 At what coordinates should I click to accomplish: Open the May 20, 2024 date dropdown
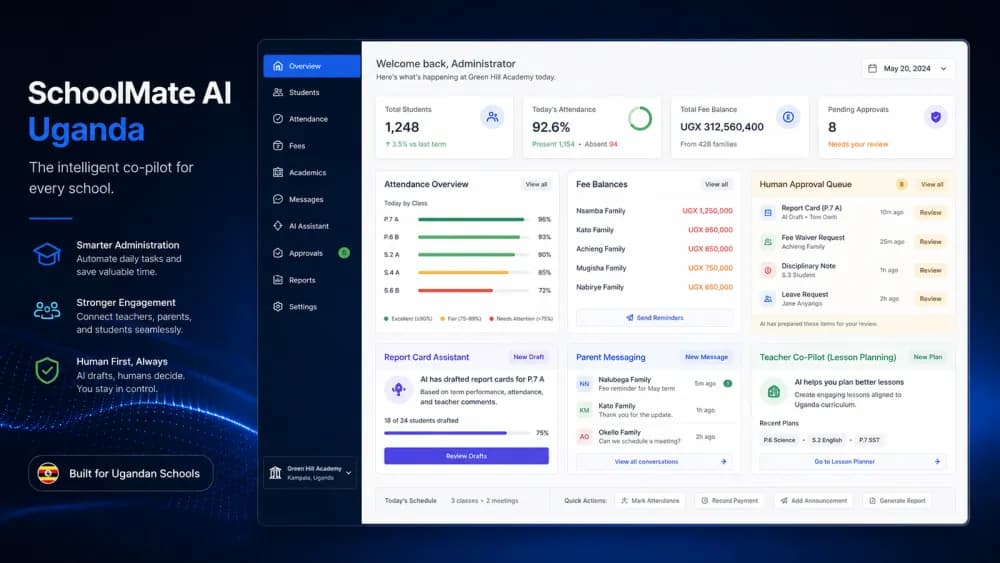909,68
